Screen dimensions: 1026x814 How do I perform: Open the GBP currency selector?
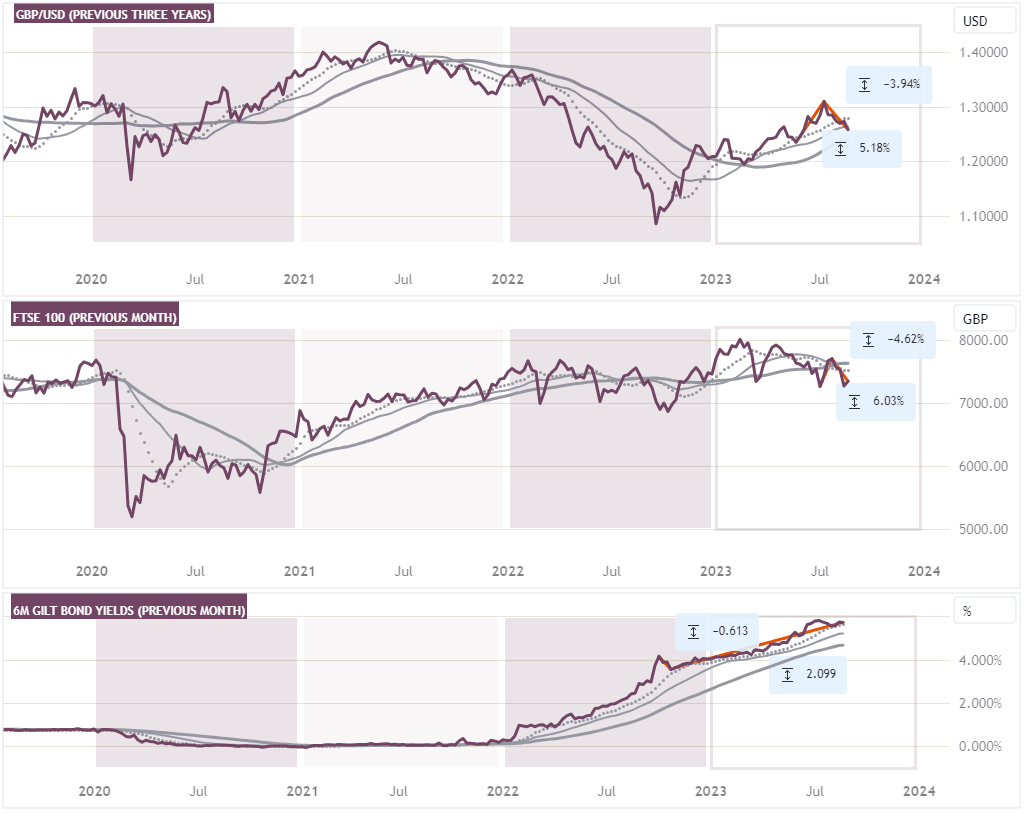[973, 317]
